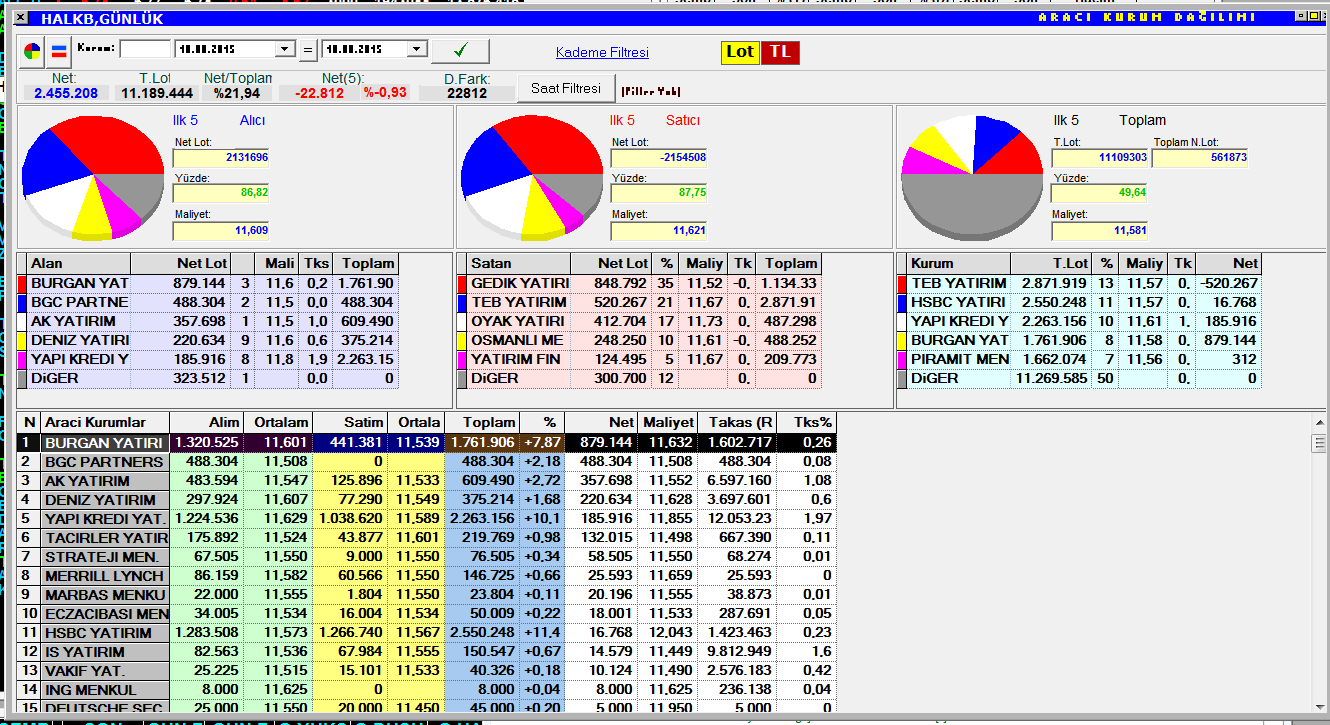Viewport: 1330px width, 725px height.
Task: Click in the Kurum input field
Action: [145, 49]
